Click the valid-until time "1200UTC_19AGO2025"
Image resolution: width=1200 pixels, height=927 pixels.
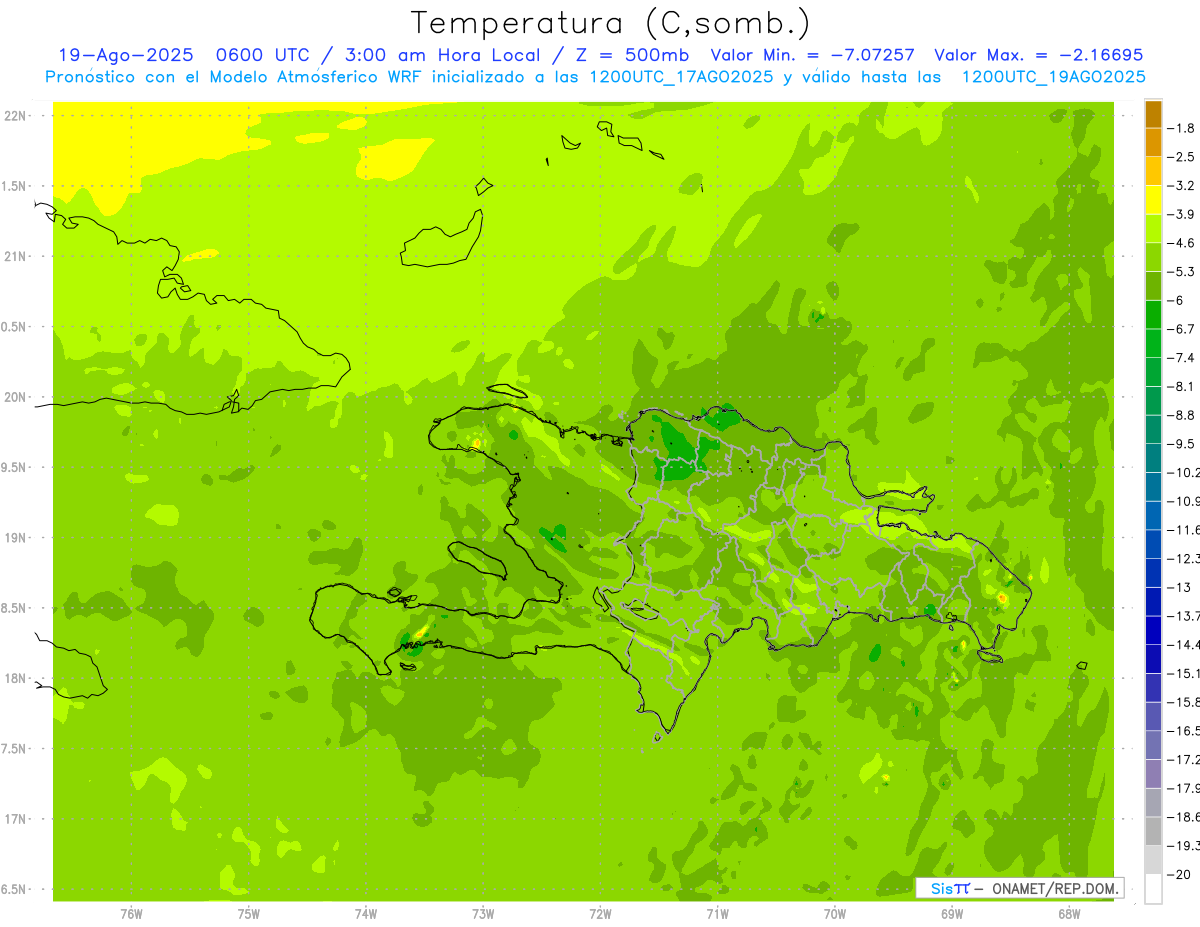click(x=1053, y=77)
